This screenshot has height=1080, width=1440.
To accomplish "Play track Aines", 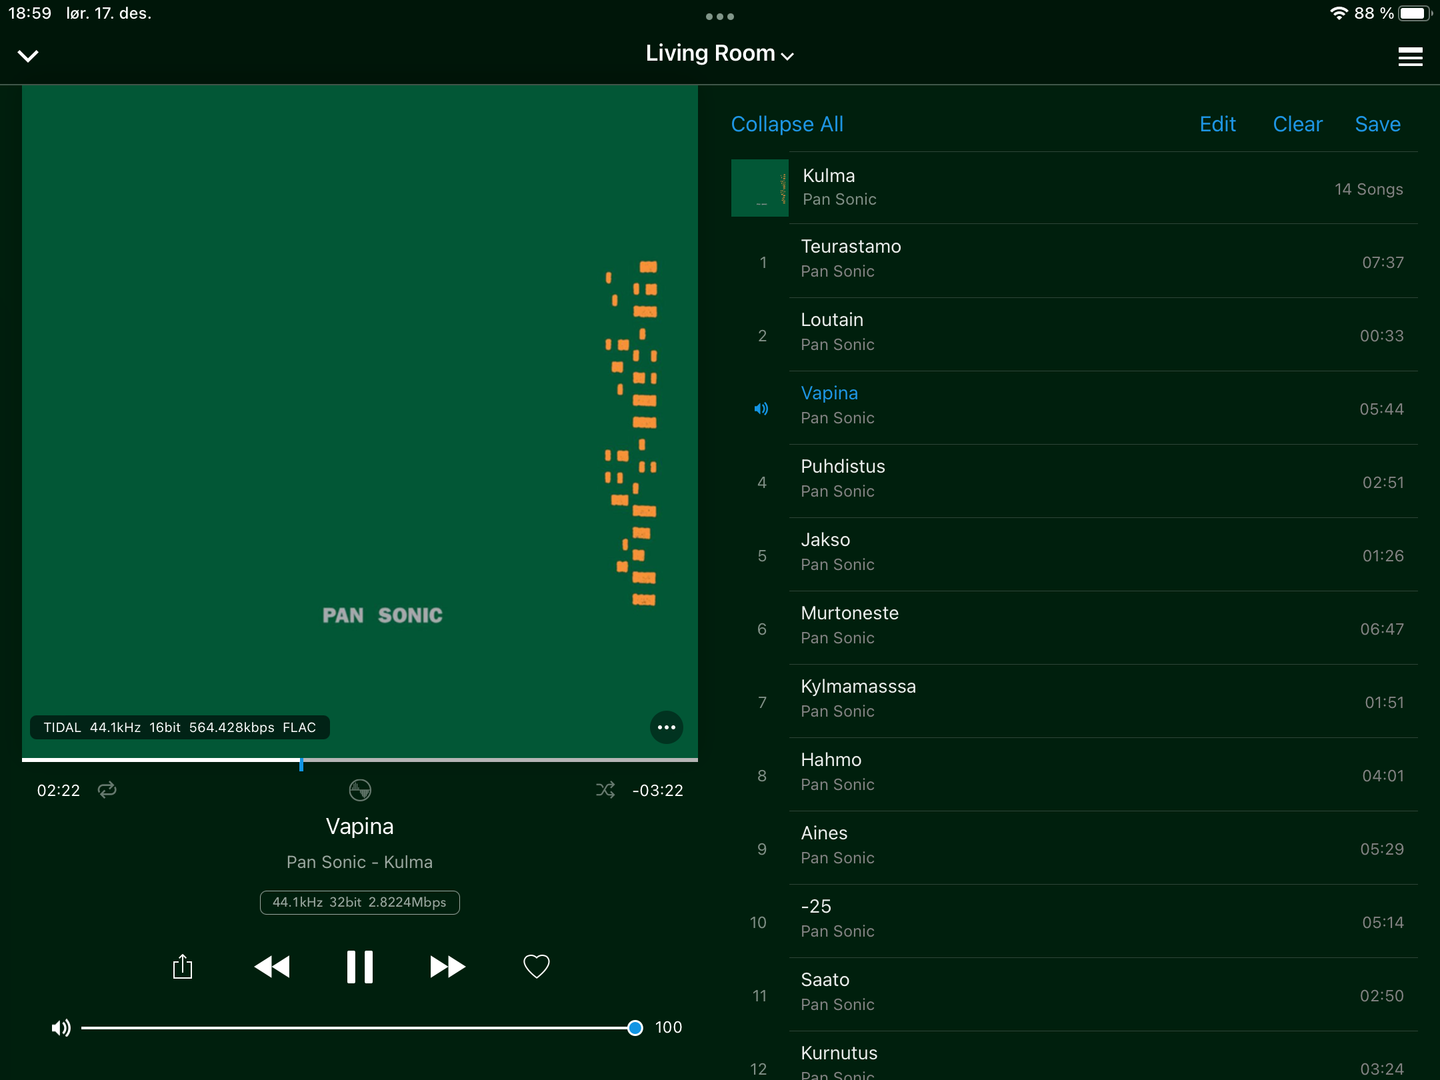I will pyautogui.click(x=1074, y=848).
